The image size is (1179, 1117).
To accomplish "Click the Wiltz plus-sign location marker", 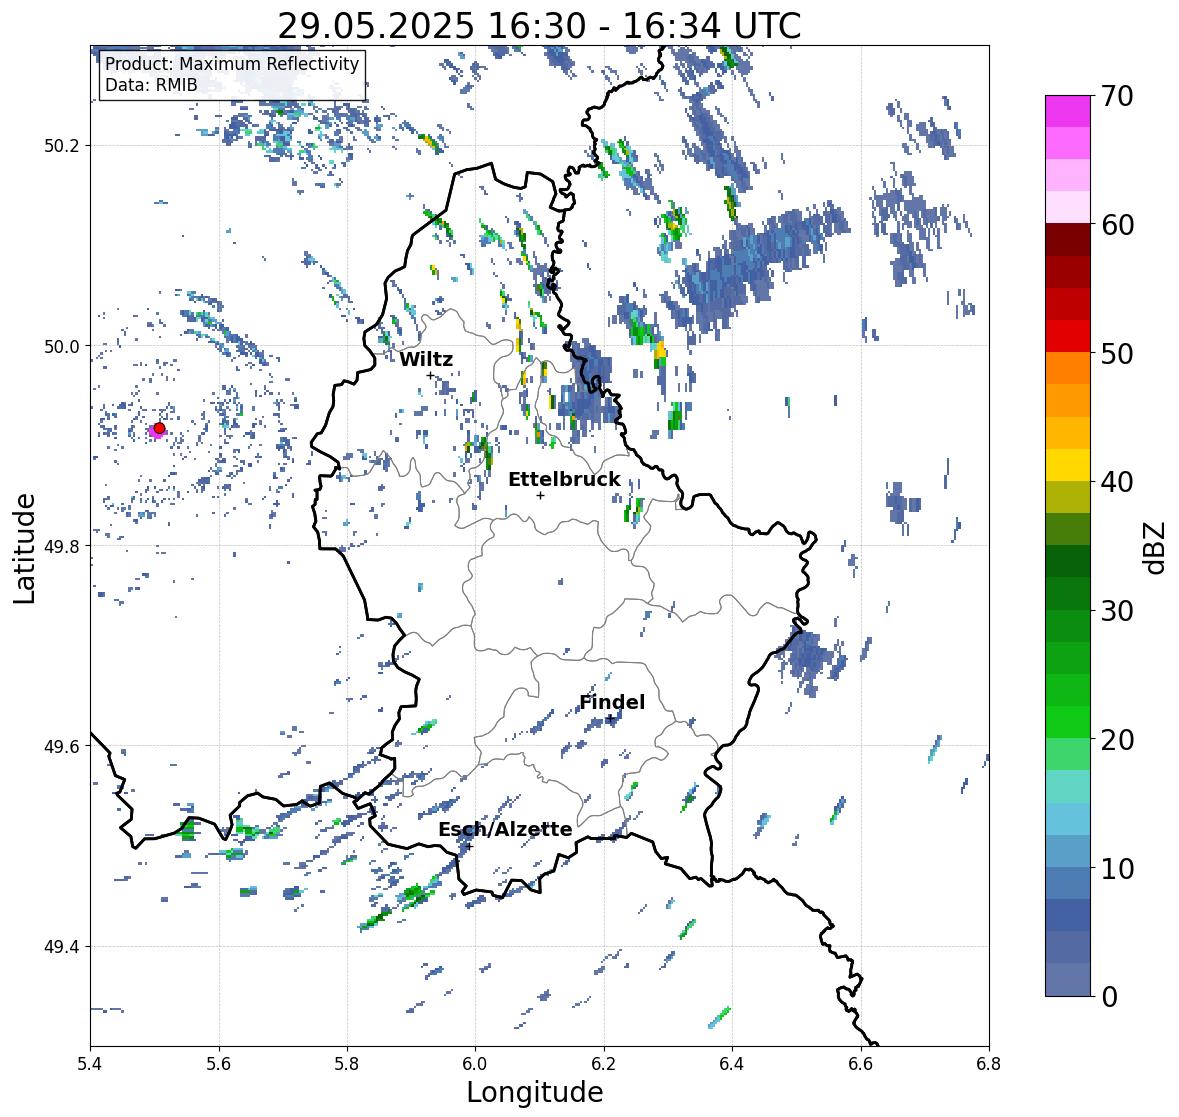I will point(430,376).
